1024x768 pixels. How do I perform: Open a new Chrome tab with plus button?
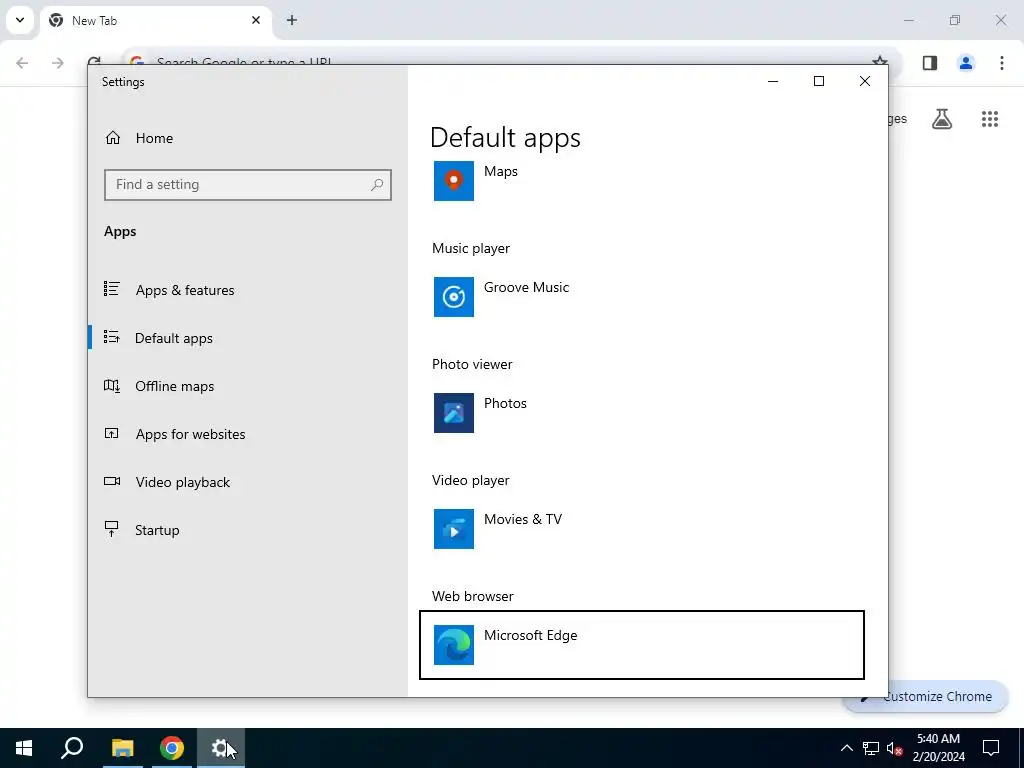click(x=292, y=20)
